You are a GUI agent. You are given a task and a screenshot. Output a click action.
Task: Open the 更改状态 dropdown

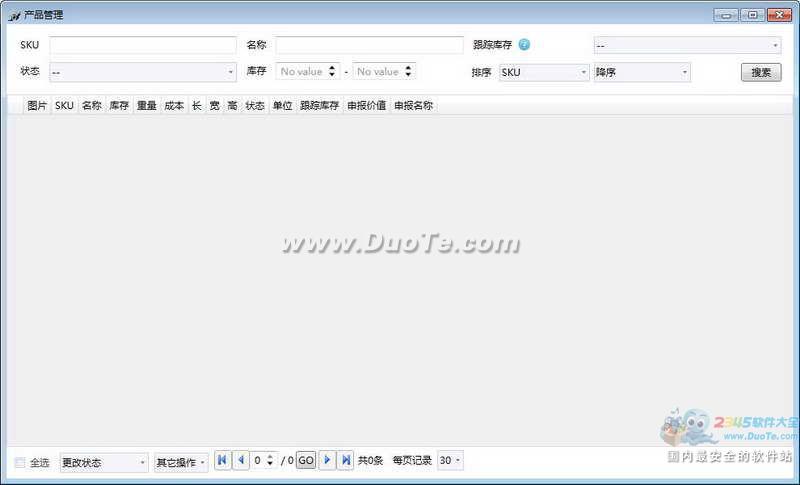103,462
